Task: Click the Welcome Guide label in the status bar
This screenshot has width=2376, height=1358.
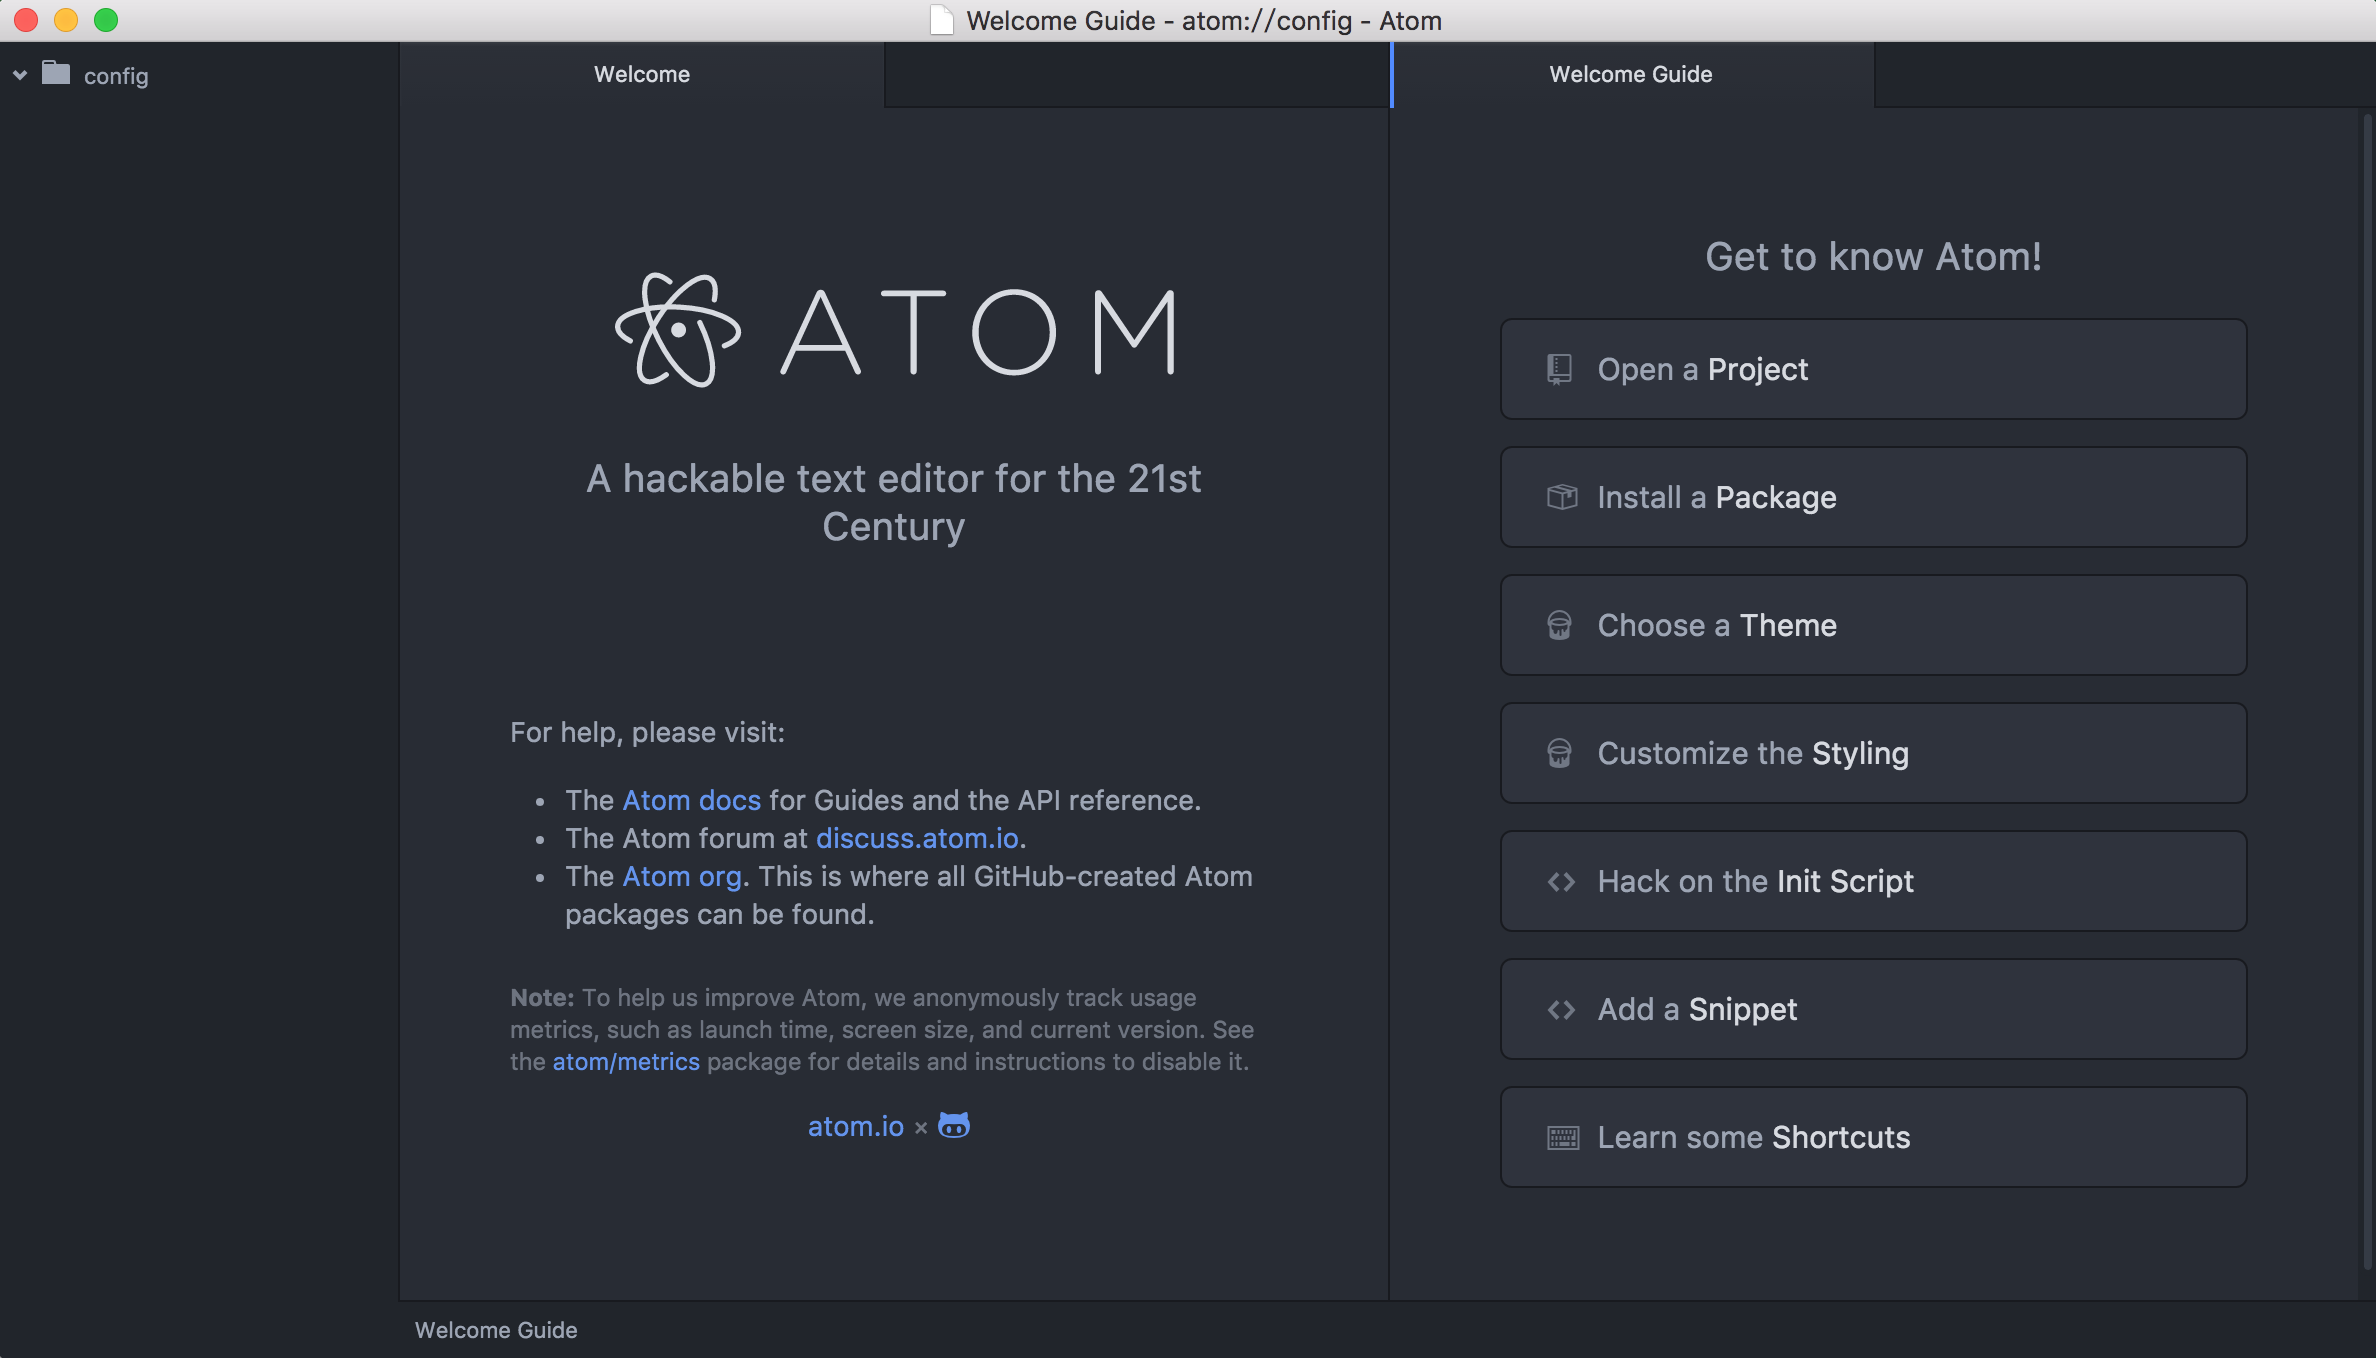Action: click(496, 1330)
